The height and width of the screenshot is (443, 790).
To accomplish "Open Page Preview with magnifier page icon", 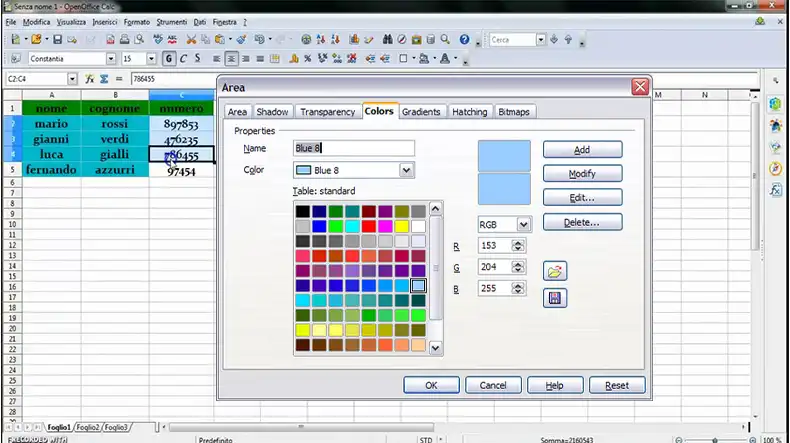I will 140,39.
